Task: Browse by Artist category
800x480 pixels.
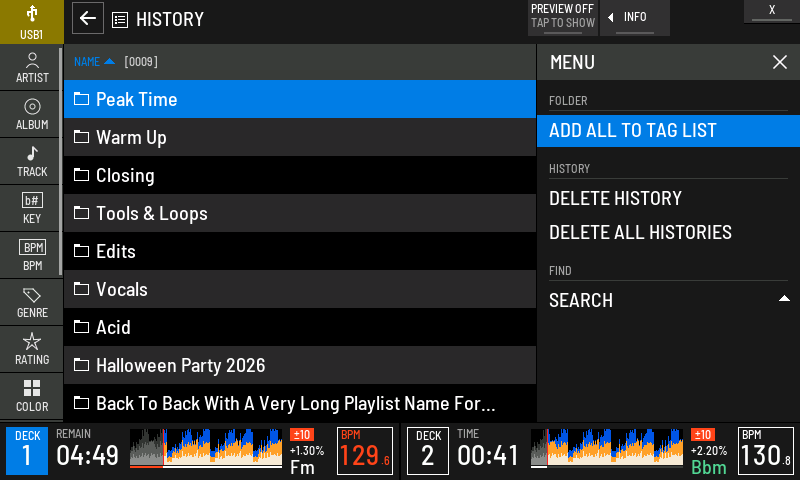Action: click(x=32, y=68)
